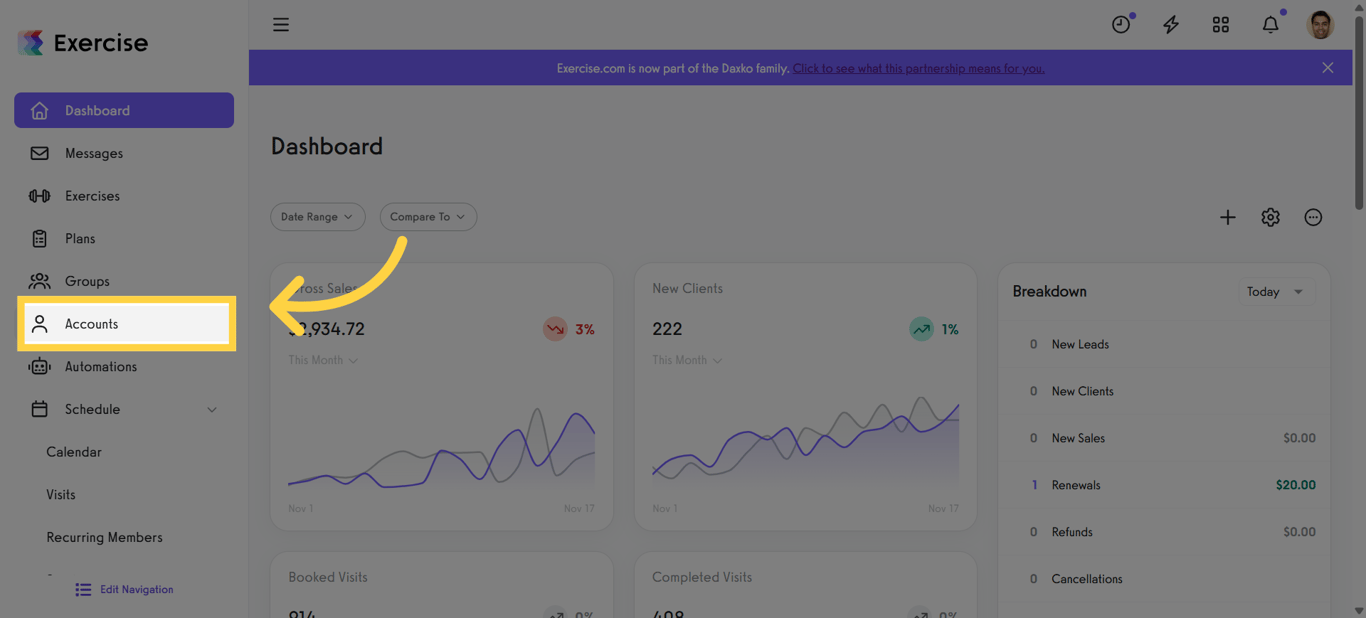The height and width of the screenshot is (618, 1366).
Task: Open the Messages section via envelope icon
Action: [39, 153]
